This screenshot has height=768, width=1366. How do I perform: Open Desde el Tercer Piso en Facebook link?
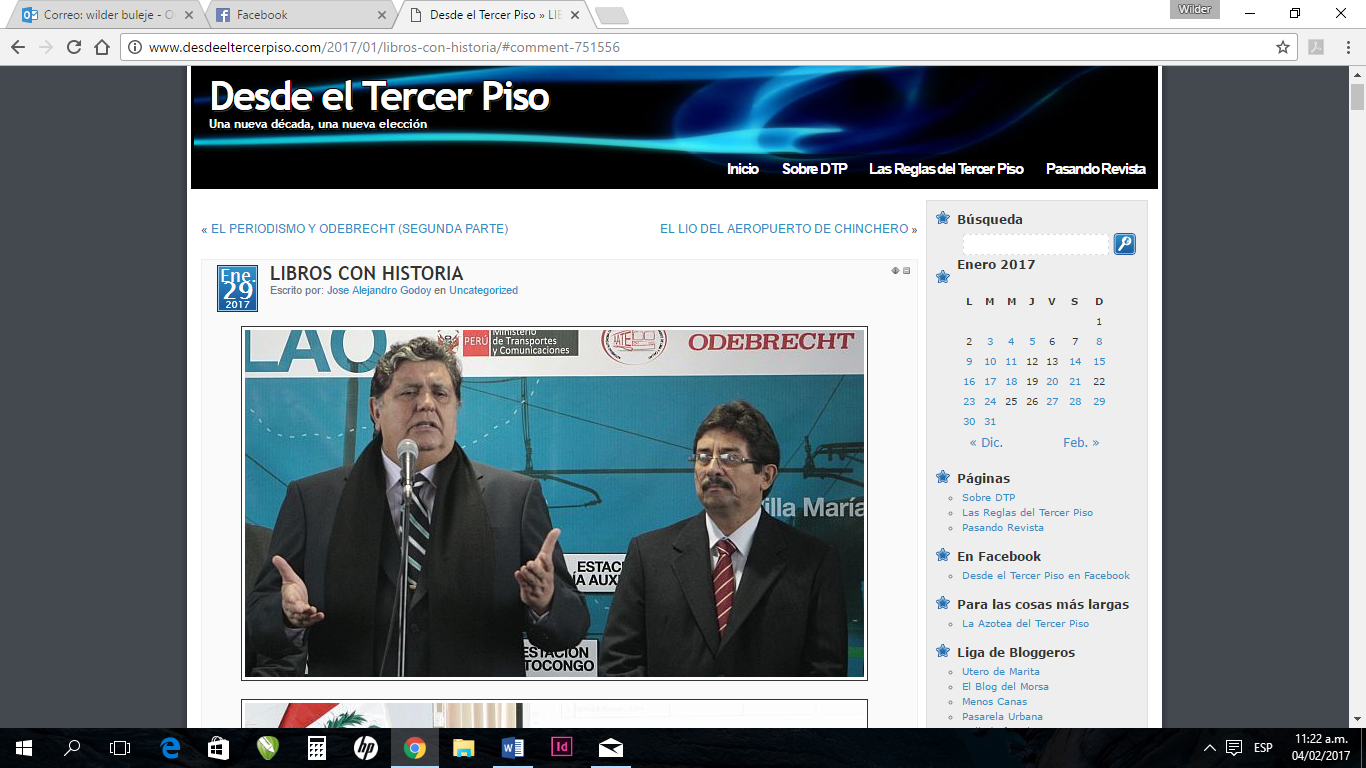point(1045,575)
